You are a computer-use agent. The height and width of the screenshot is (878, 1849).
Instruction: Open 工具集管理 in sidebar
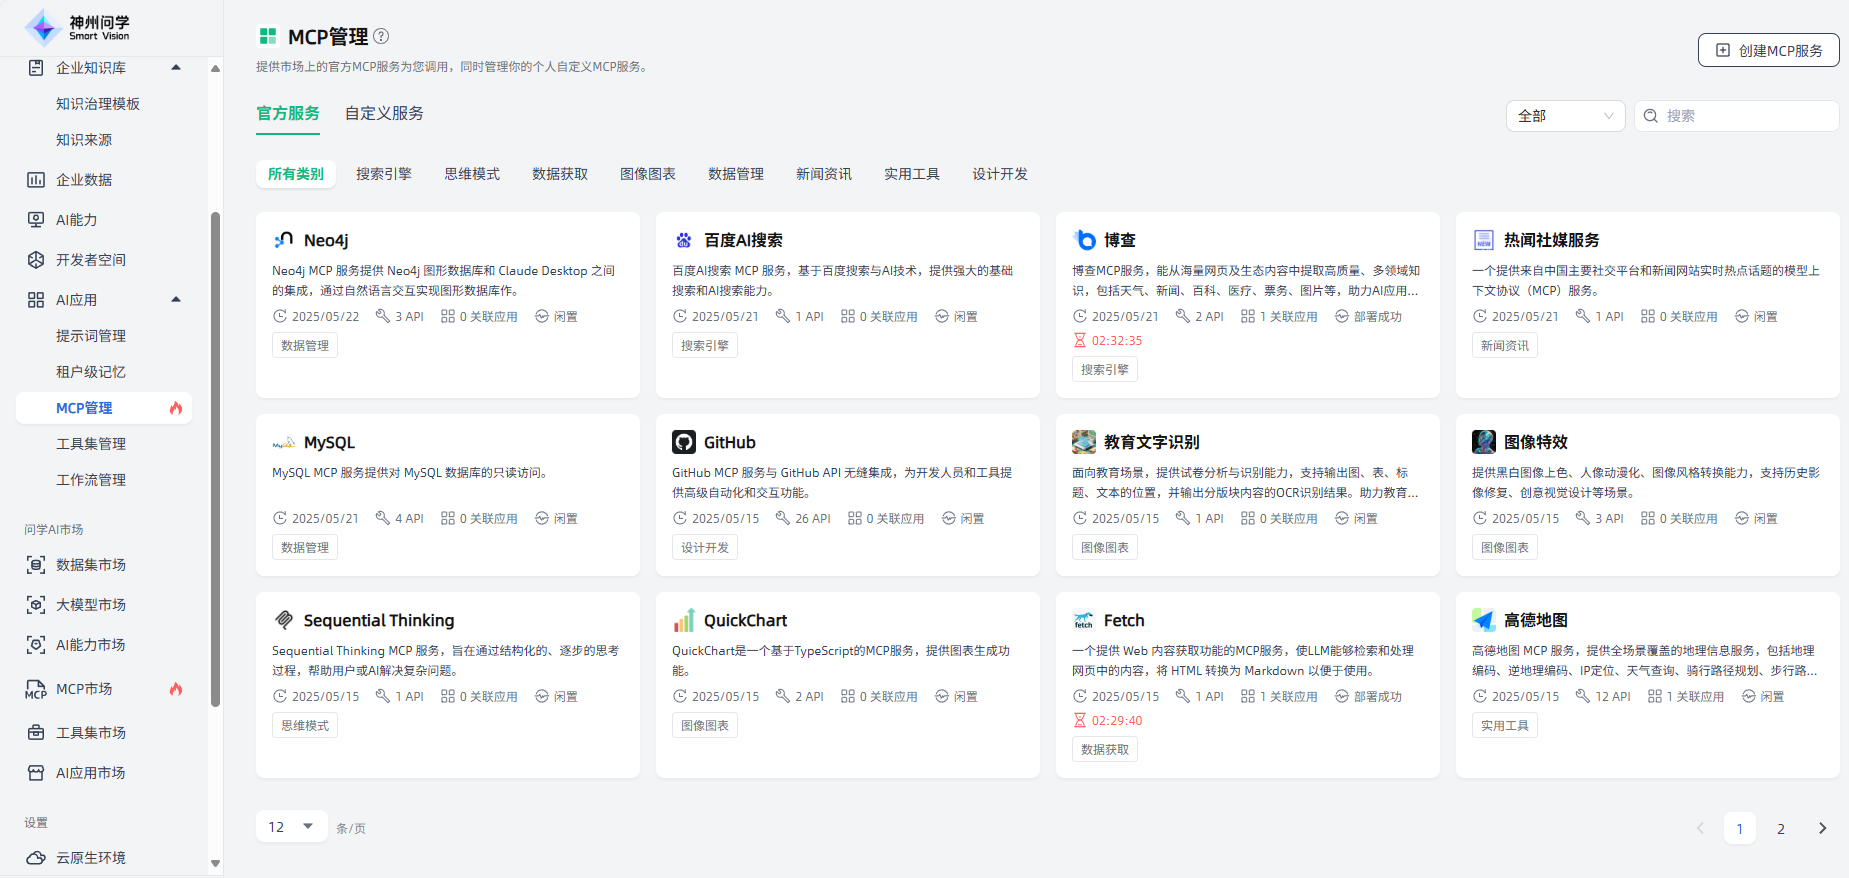click(91, 444)
